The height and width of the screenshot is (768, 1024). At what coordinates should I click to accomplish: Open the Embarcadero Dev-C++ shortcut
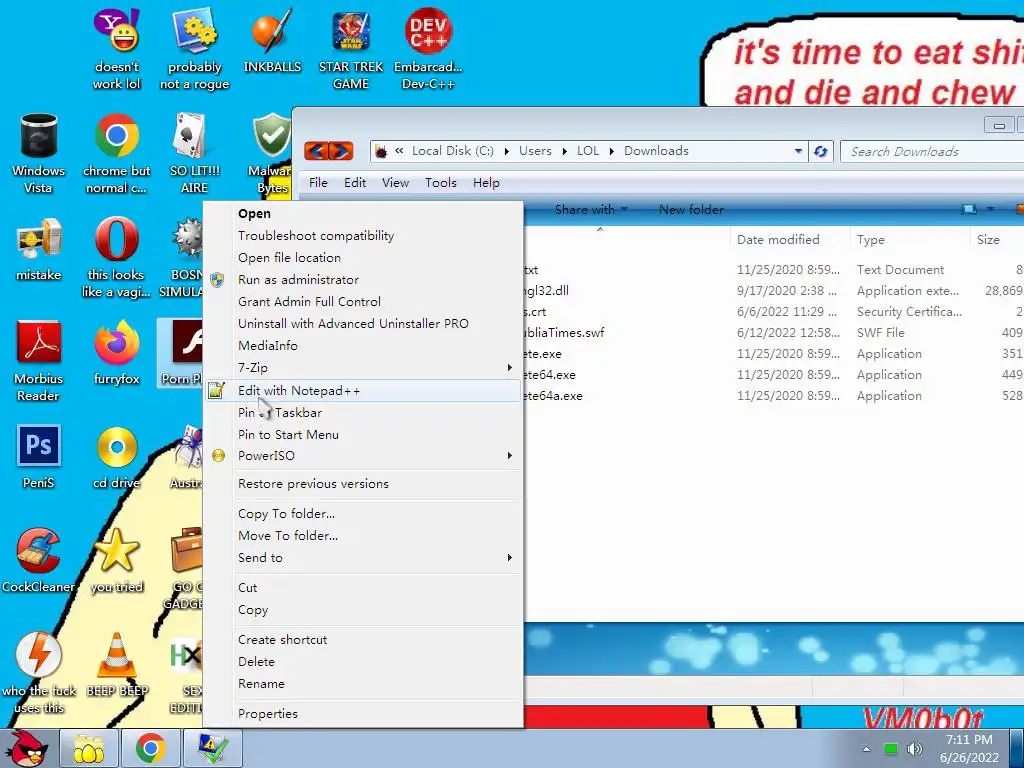428,49
